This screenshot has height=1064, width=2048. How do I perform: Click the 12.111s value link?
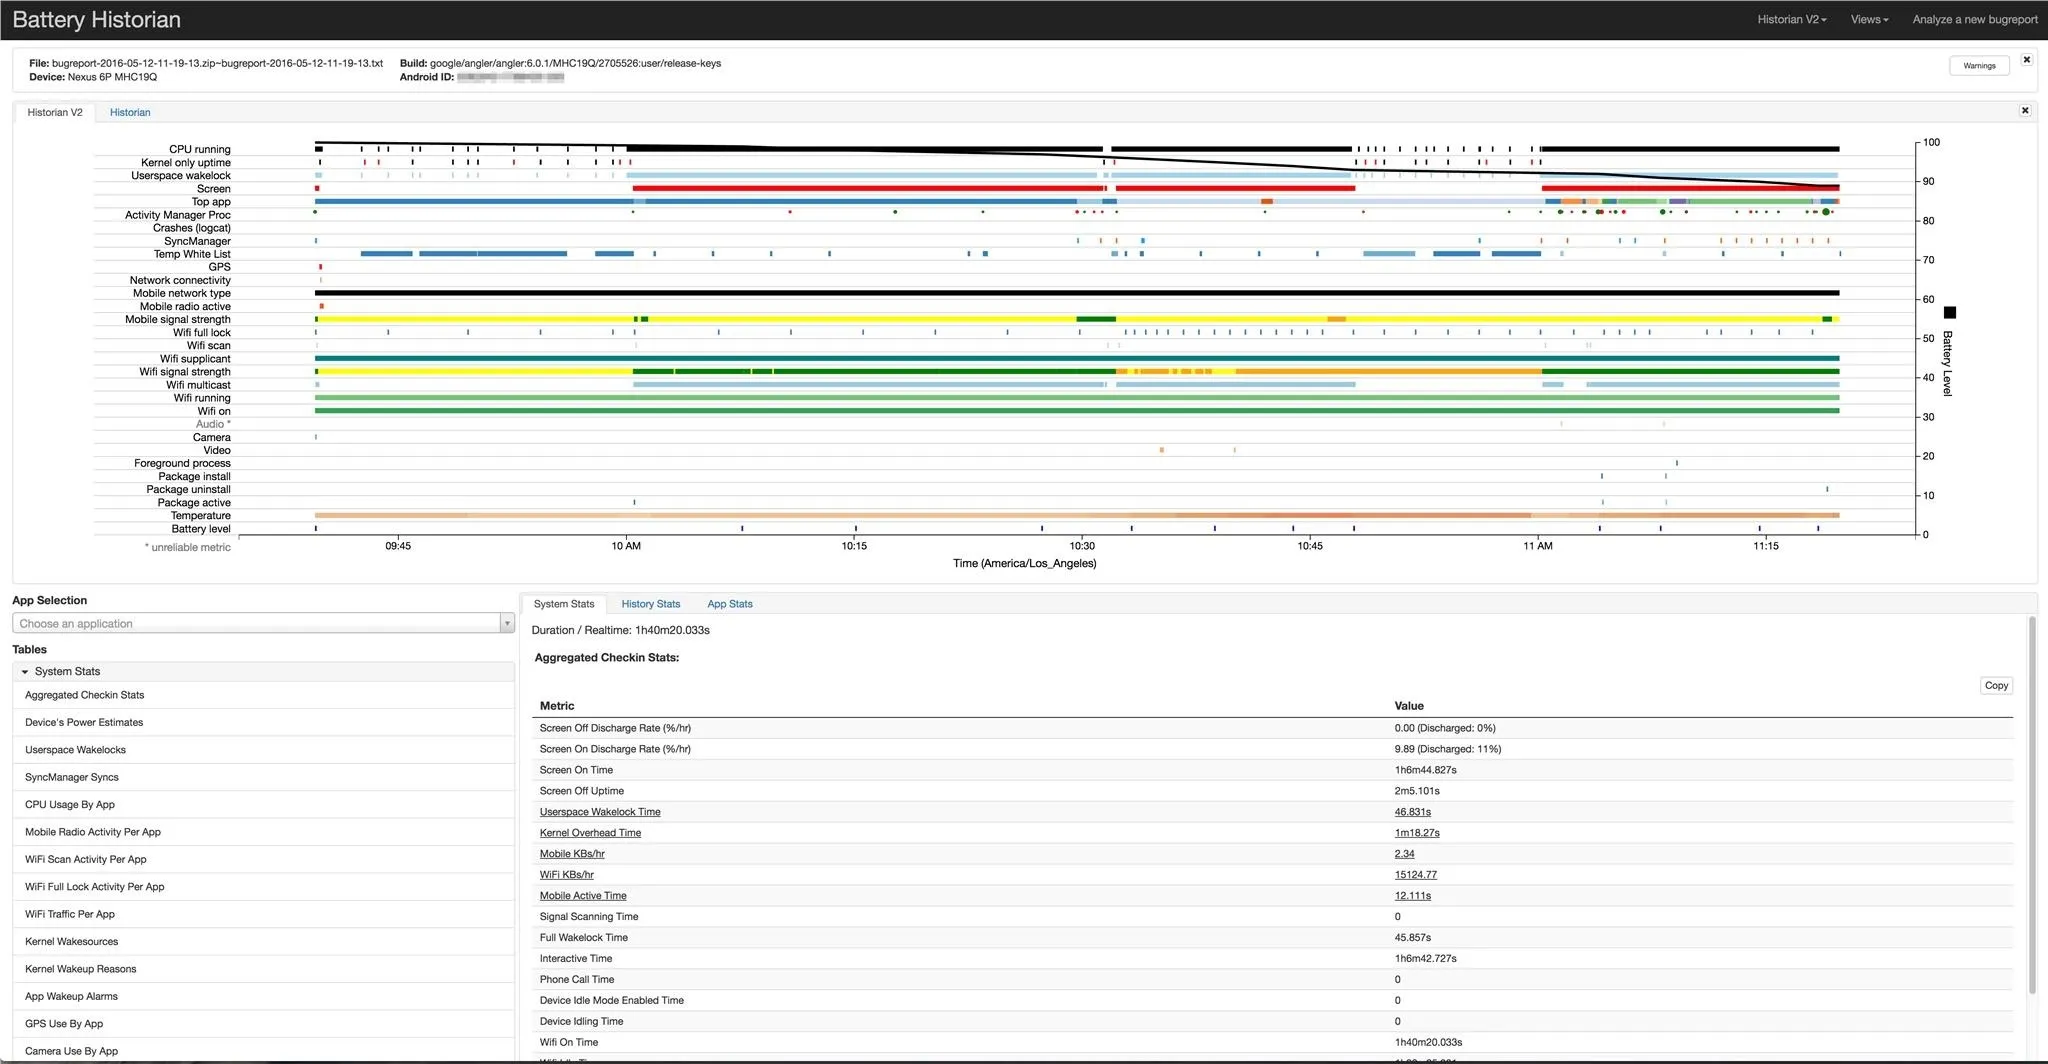(1413, 896)
